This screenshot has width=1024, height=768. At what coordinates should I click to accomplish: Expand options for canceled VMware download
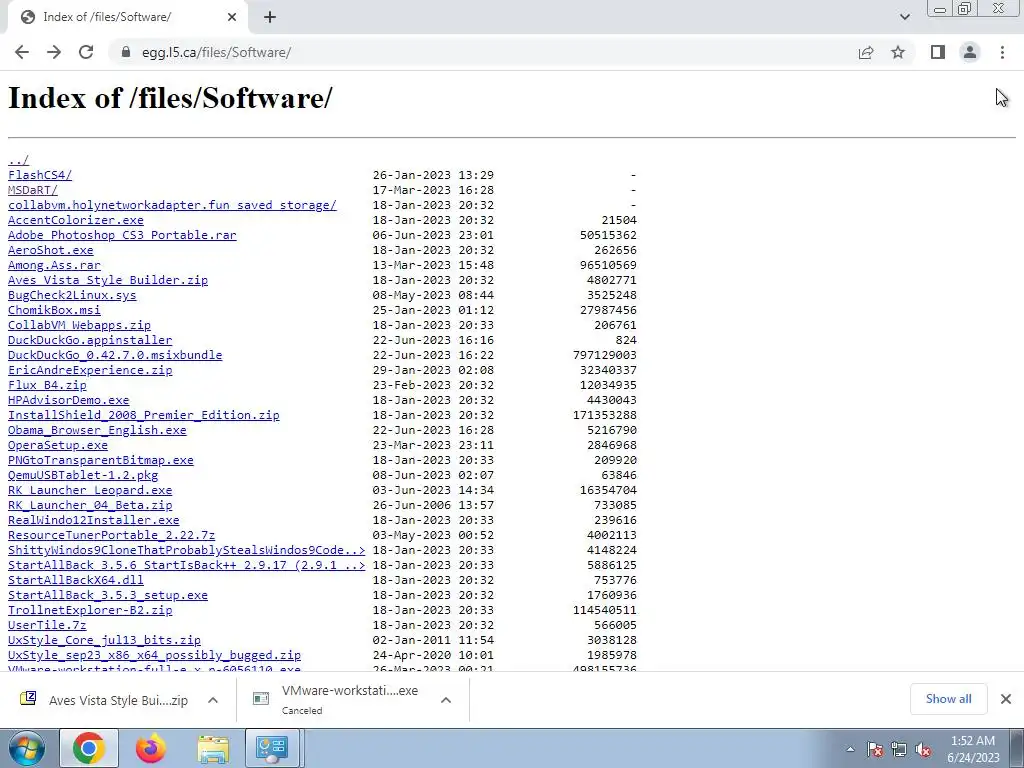[446, 700]
